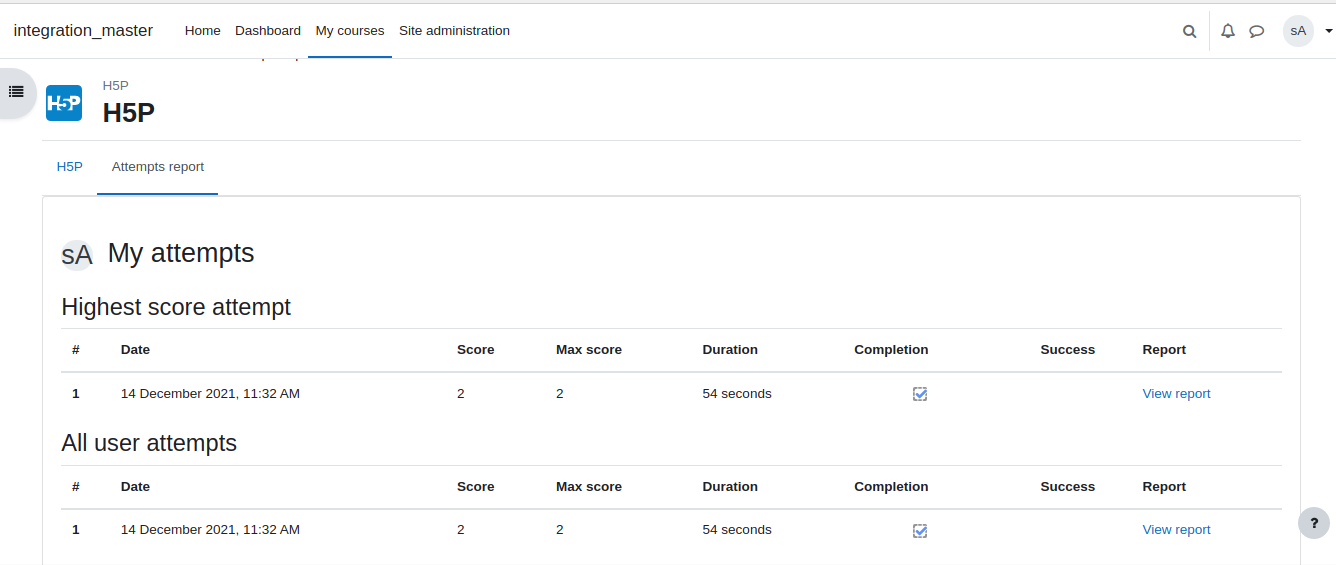
Task: Click the integration_master site name
Action: (83, 31)
